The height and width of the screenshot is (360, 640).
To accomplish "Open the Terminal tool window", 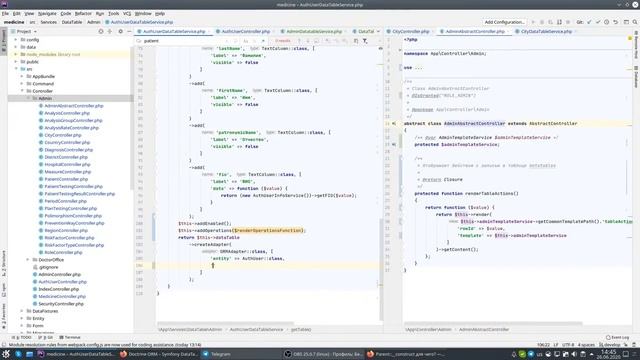I will (70, 338).
